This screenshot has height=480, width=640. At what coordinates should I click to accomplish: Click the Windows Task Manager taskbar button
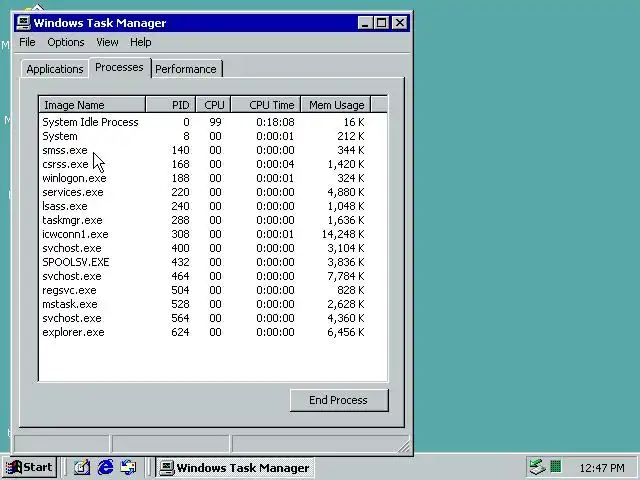pyautogui.click(x=234, y=468)
